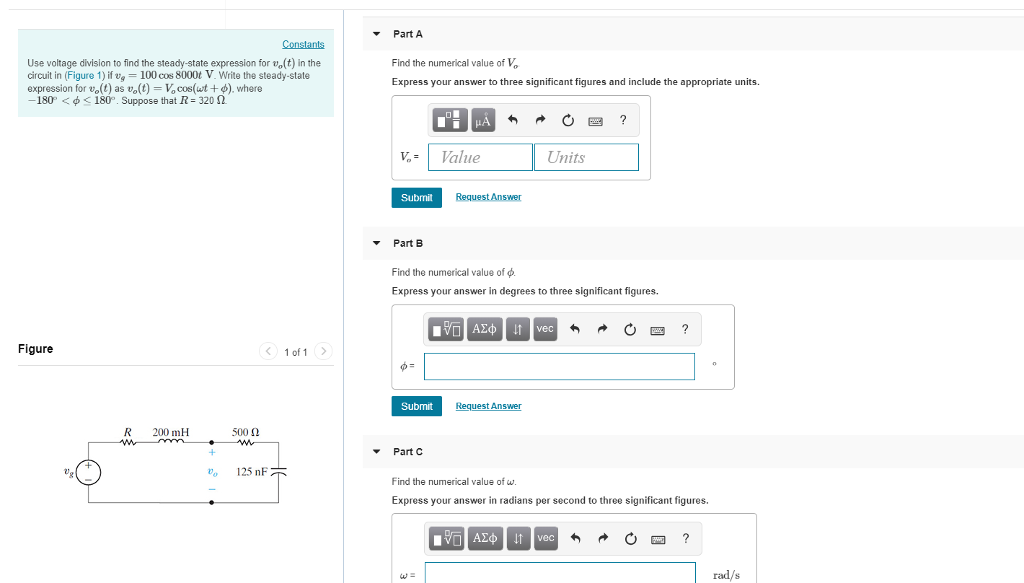This screenshot has height=583, width=1024.
Task: Insert vec notation in Part C
Action: pyautogui.click(x=546, y=539)
